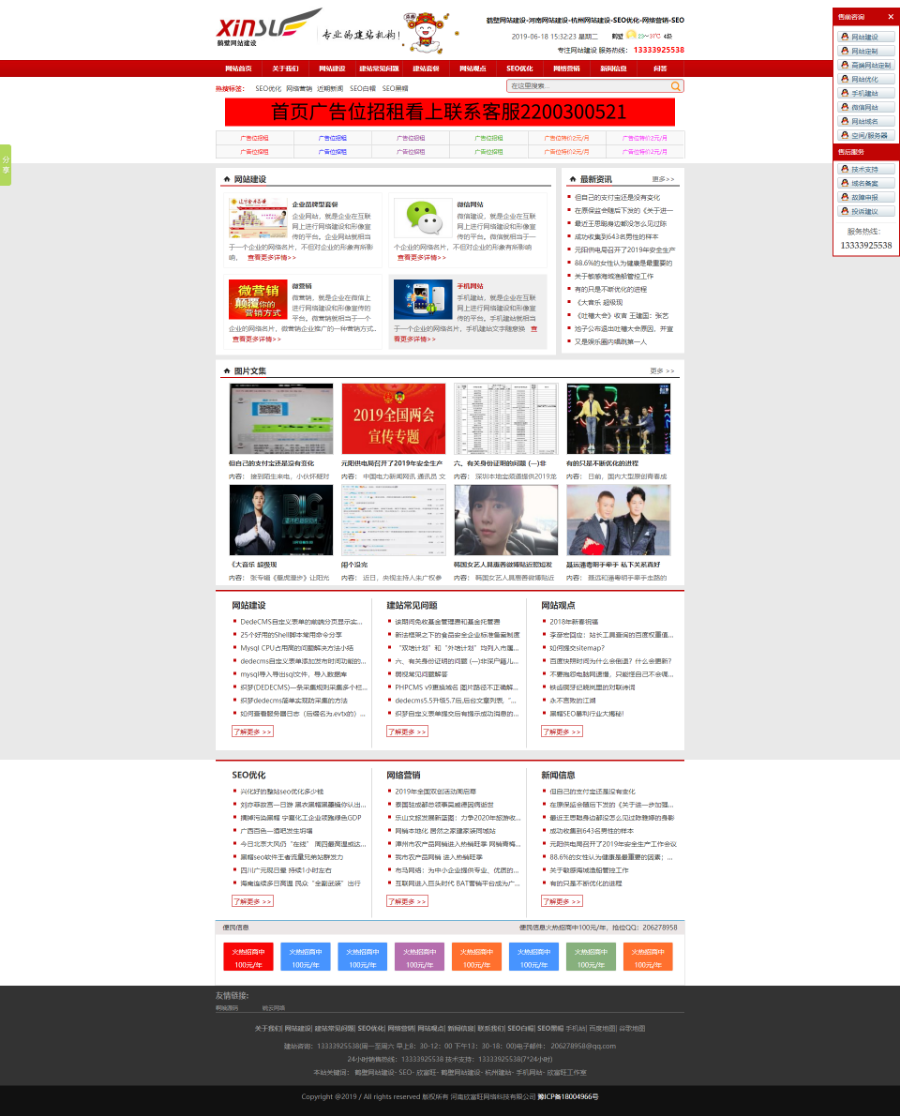
Task: Open QQ chat for 高端网站定制
Action: click(x=866, y=65)
